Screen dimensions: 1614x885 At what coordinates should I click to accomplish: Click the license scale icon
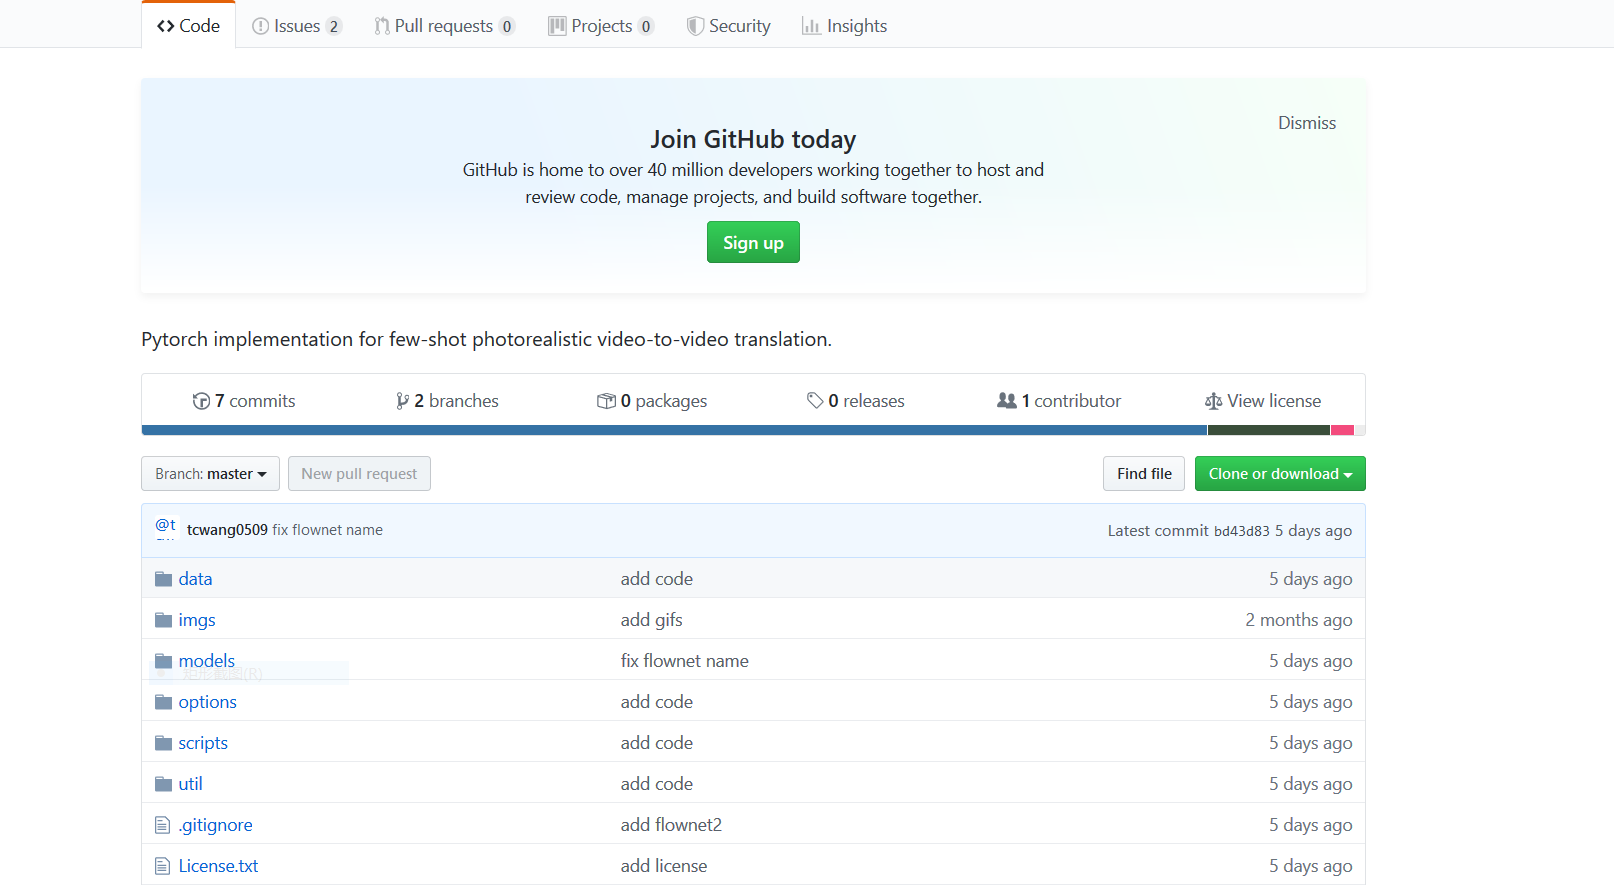point(1213,401)
